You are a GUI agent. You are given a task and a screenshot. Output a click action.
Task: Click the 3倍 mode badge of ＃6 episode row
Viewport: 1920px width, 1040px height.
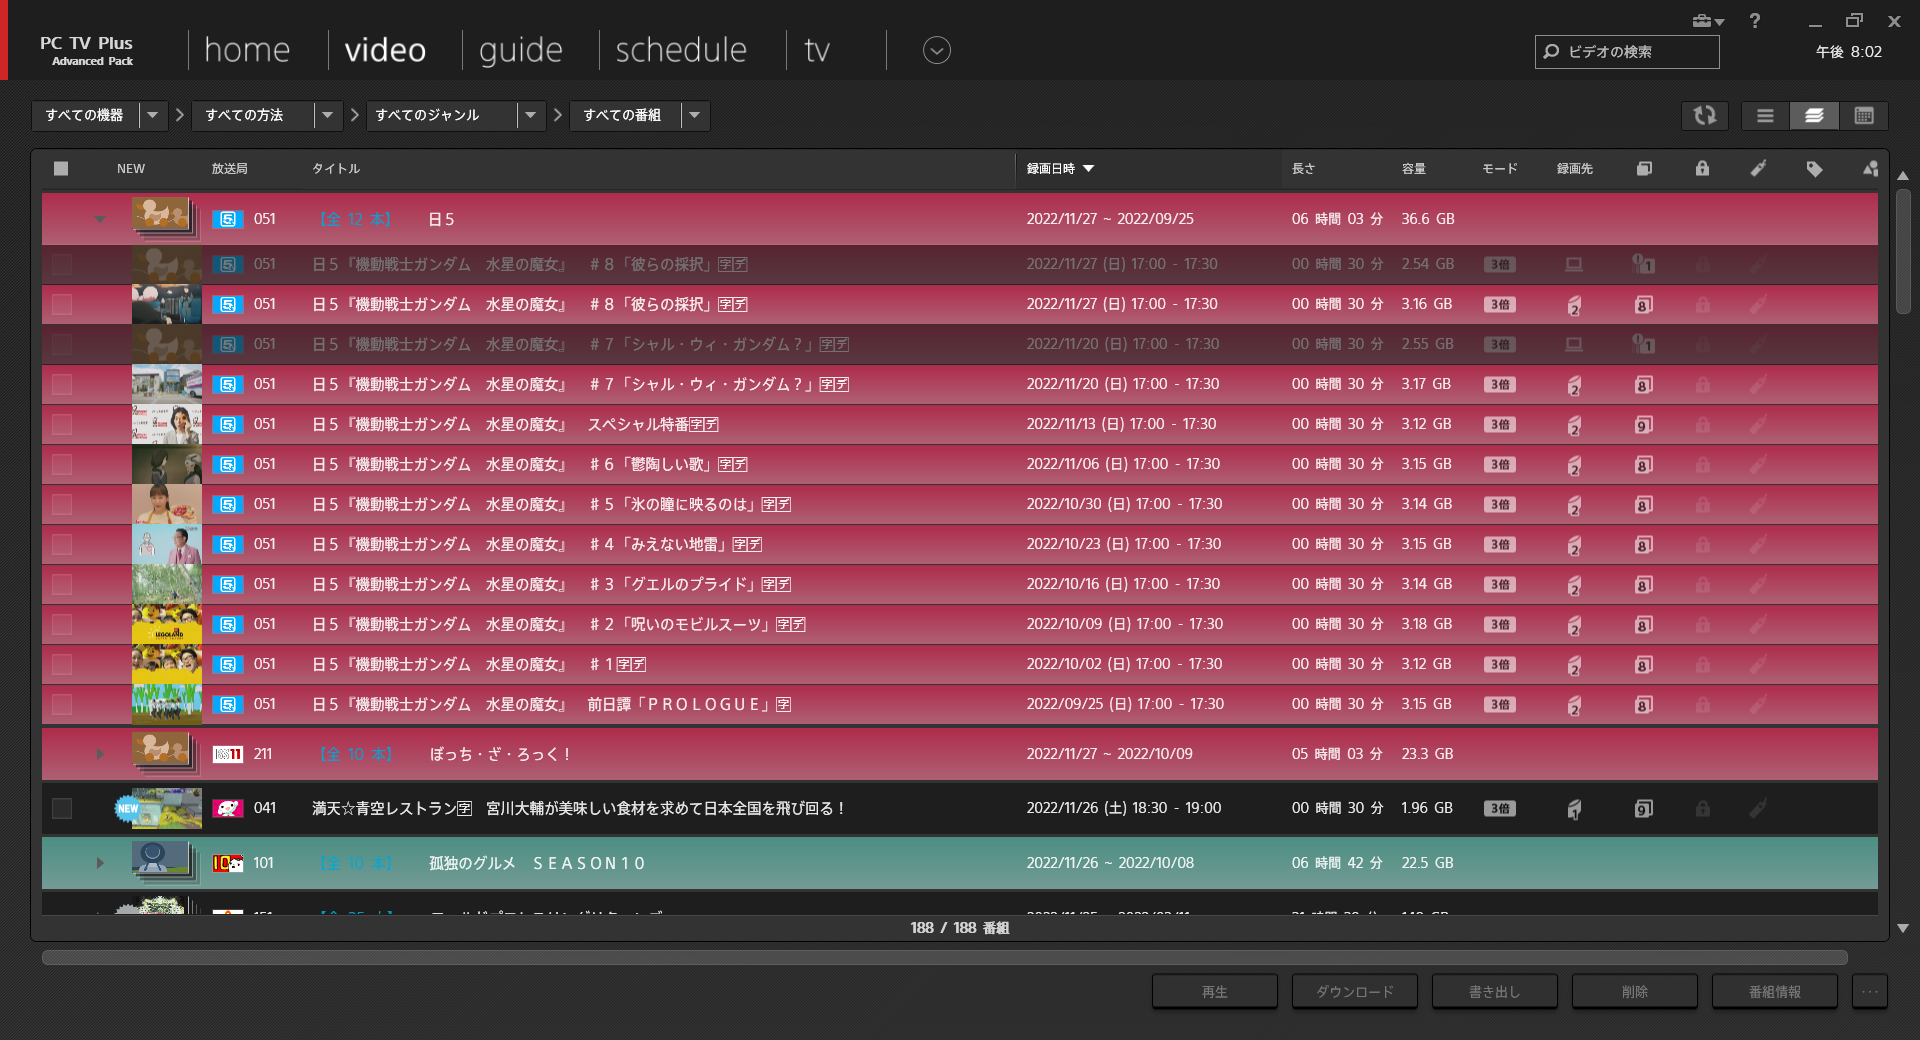pyautogui.click(x=1499, y=465)
